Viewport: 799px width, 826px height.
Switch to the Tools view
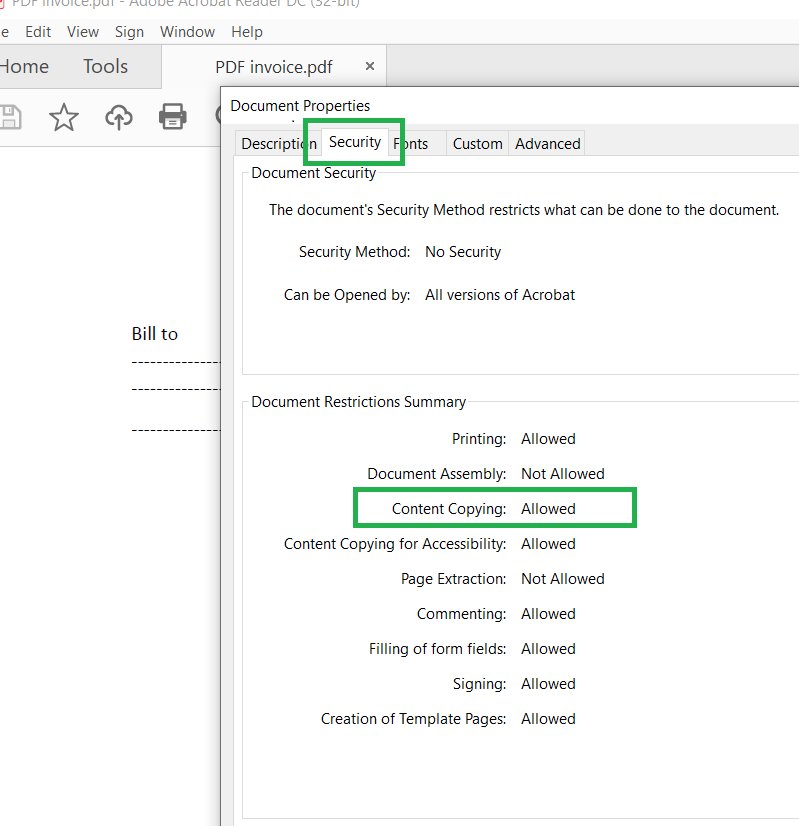coord(105,67)
